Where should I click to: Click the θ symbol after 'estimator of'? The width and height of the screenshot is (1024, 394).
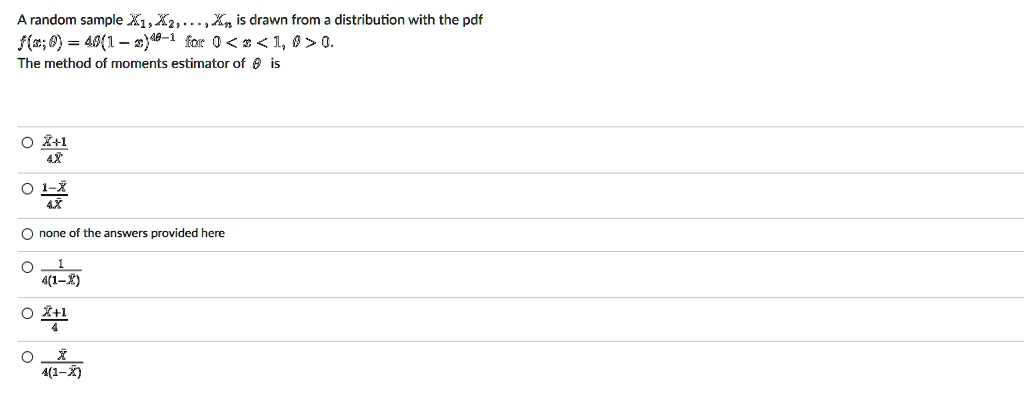pyautogui.click(x=258, y=64)
